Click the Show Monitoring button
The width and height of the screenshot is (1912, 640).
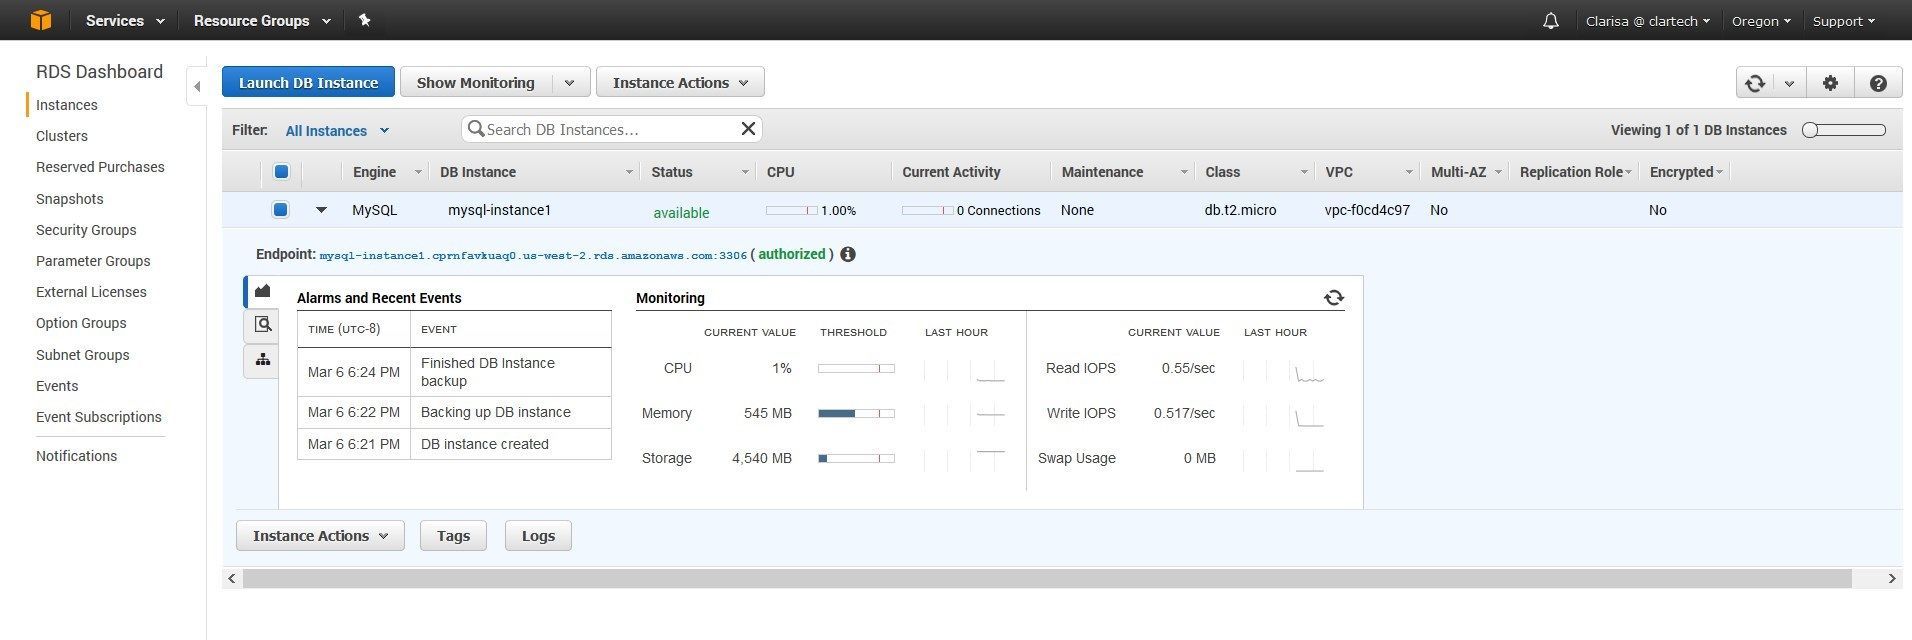pos(476,83)
